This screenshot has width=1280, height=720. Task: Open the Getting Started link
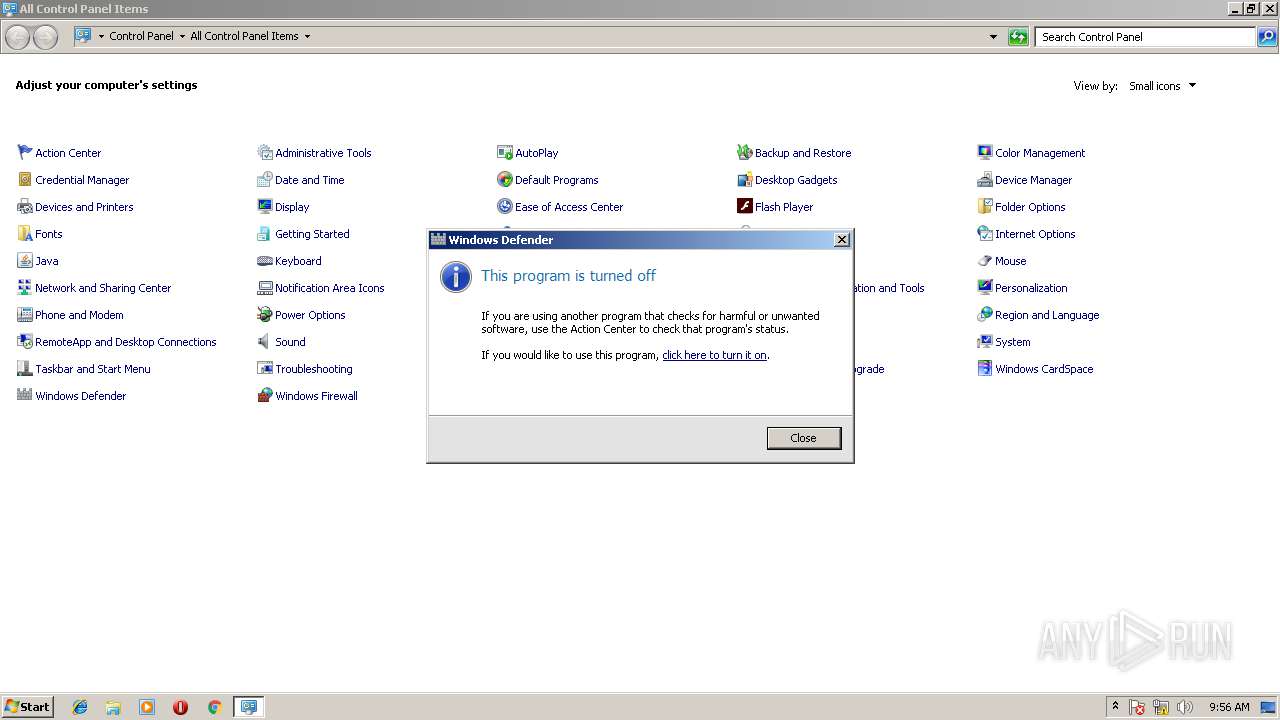312,234
